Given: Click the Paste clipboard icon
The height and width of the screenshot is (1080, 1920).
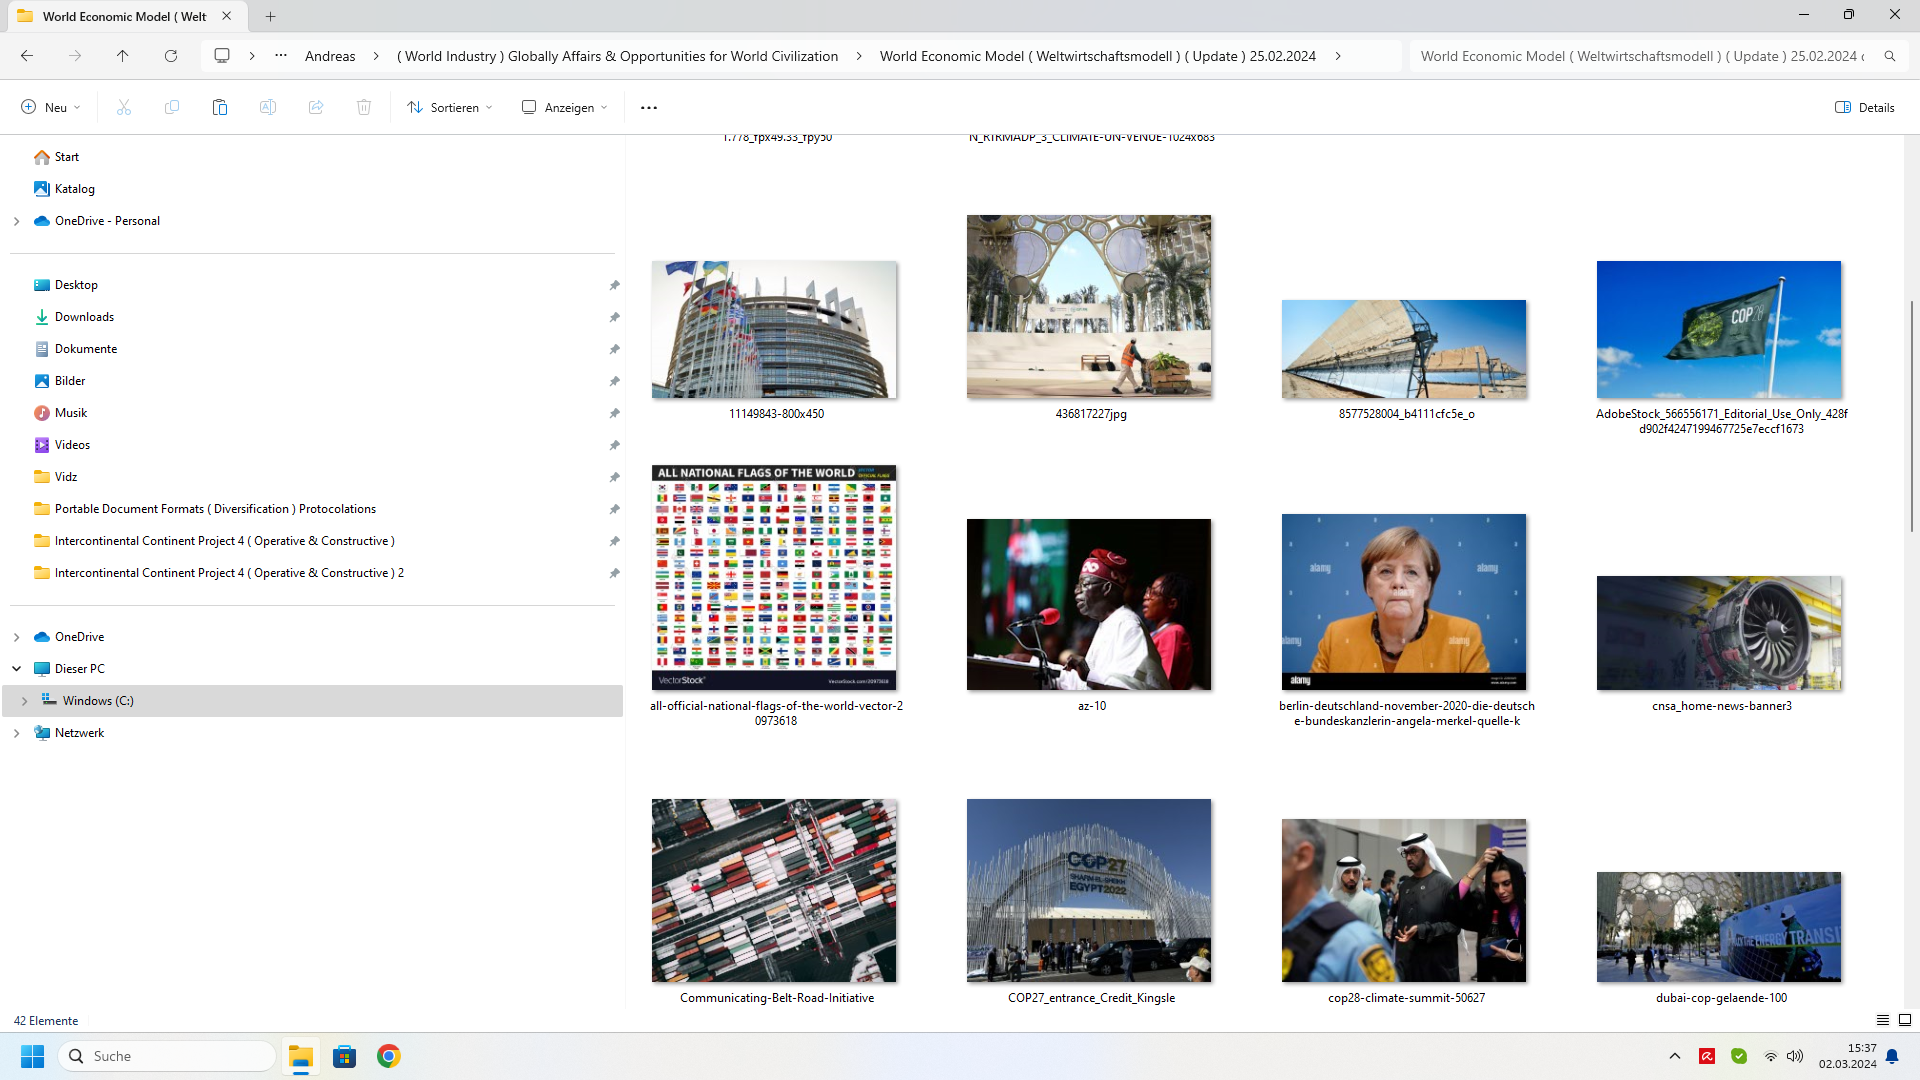Looking at the screenshot, I should (x=220, y=107).
